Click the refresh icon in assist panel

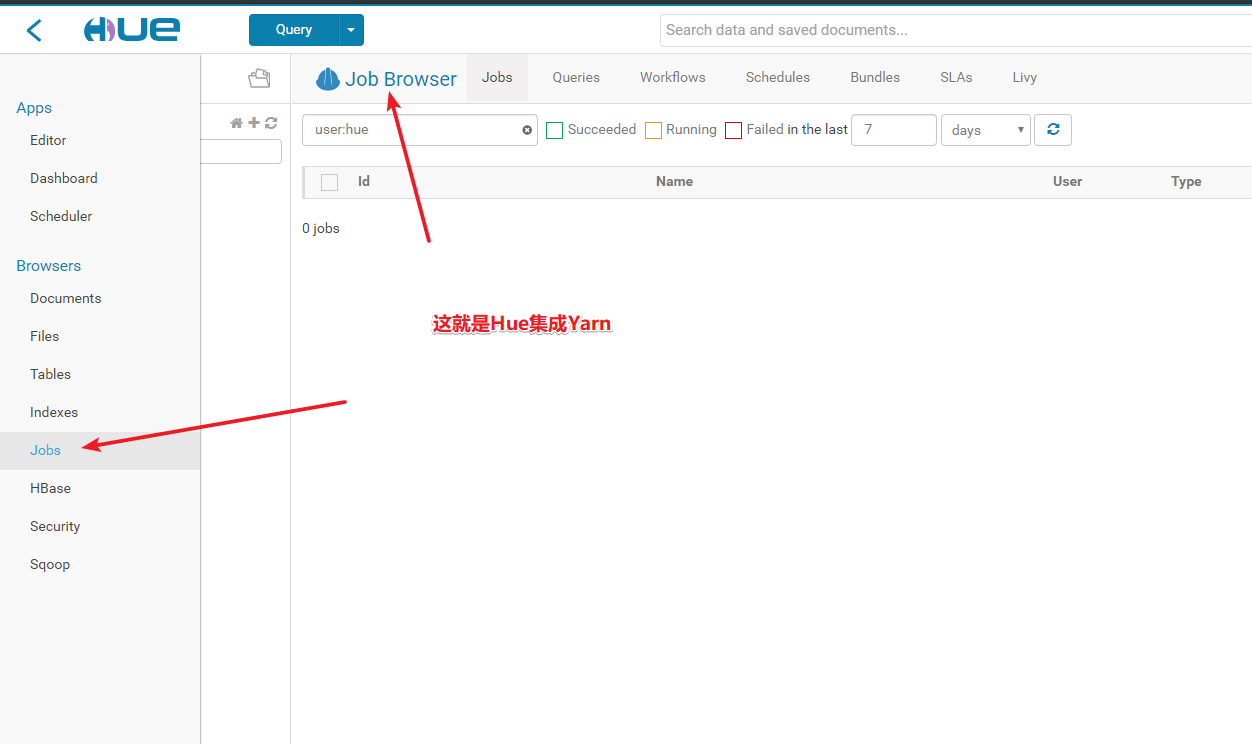271,123
